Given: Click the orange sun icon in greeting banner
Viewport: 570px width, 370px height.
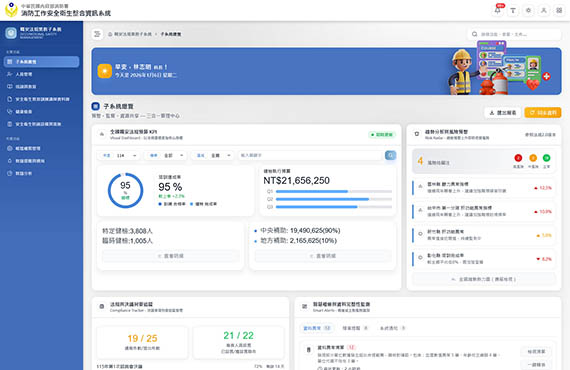Looking at the screenshot, I should [105, 71].
